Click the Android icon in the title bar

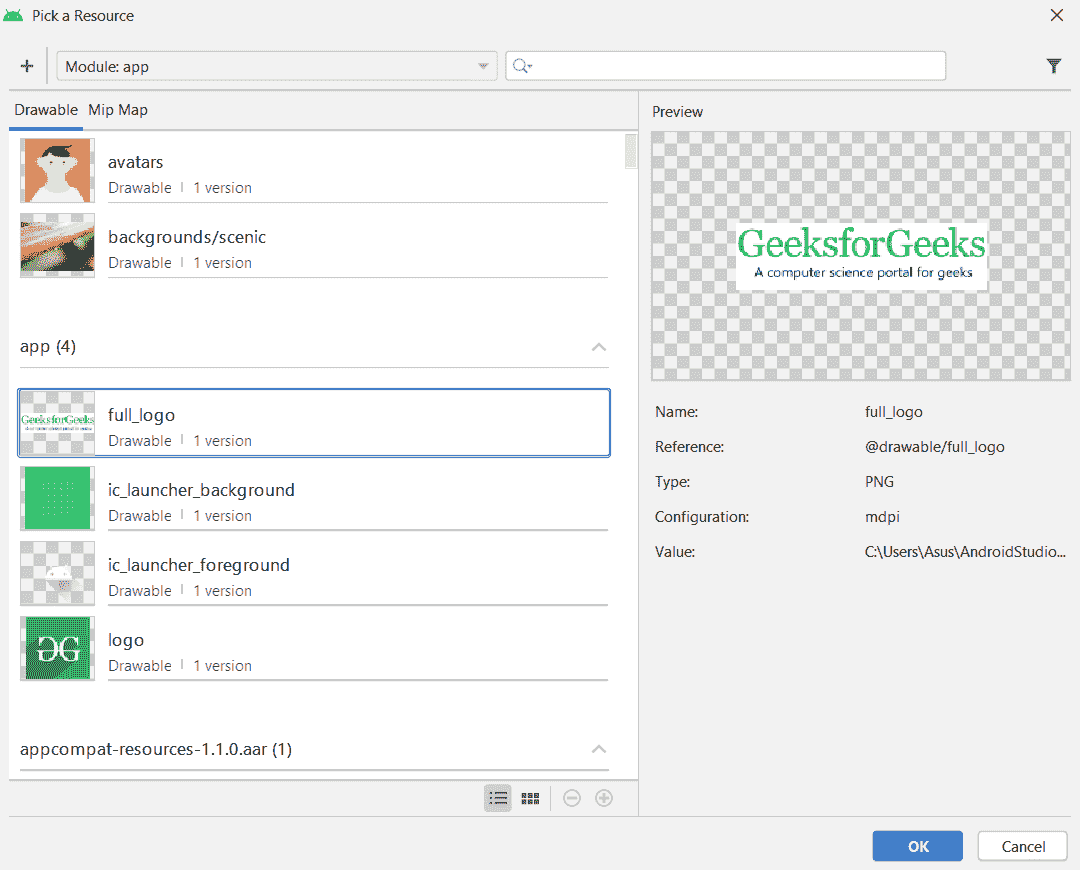point(14,15)
